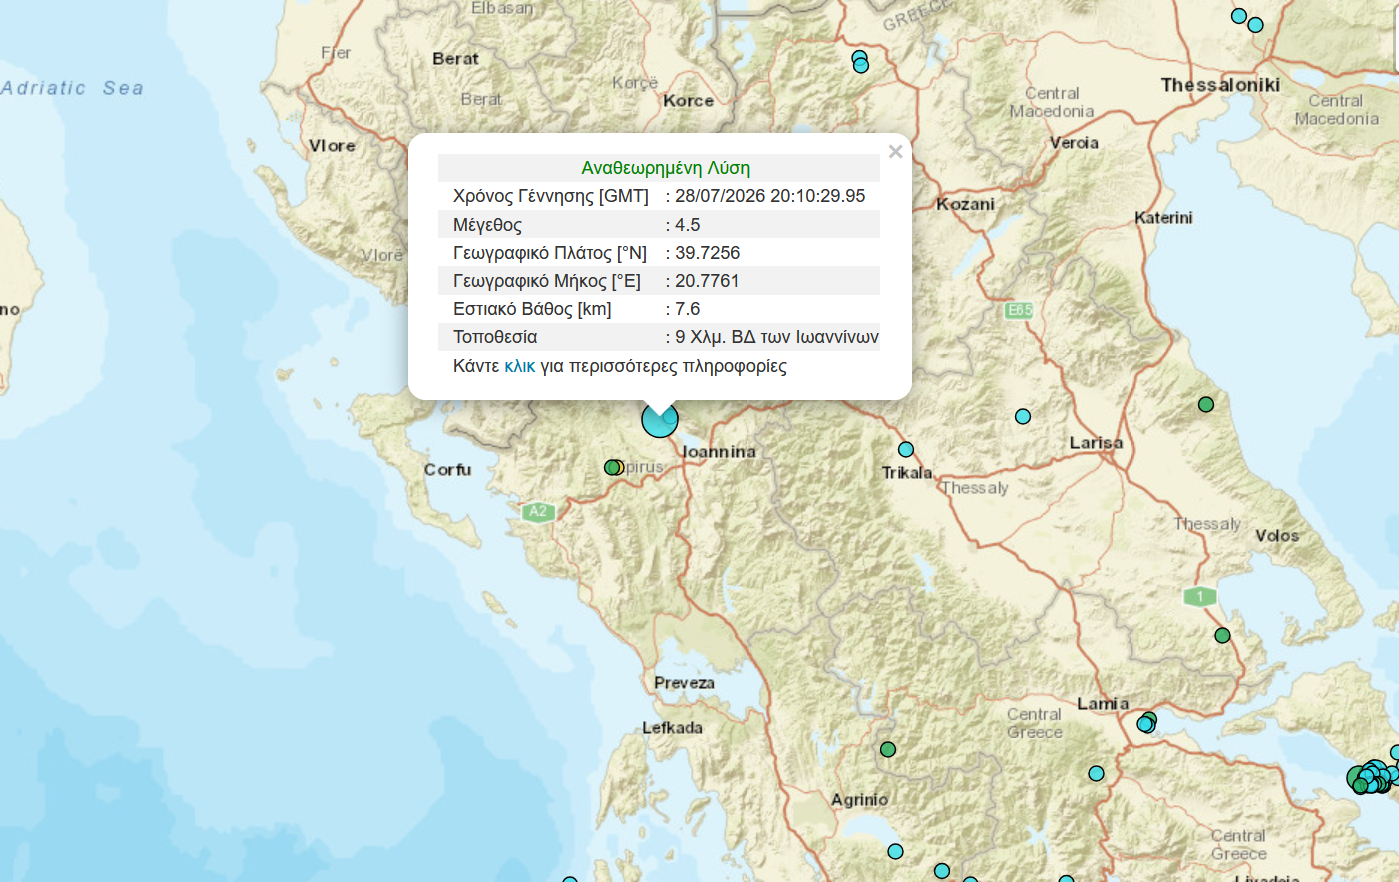Click the magnitude value 4.5
The width and height of the screenshot is (1399, 882).
688,225
